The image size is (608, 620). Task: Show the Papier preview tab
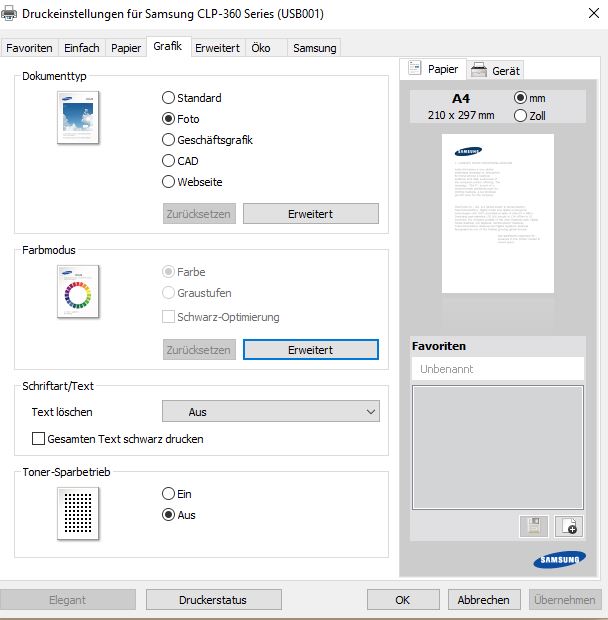[433, 69]
